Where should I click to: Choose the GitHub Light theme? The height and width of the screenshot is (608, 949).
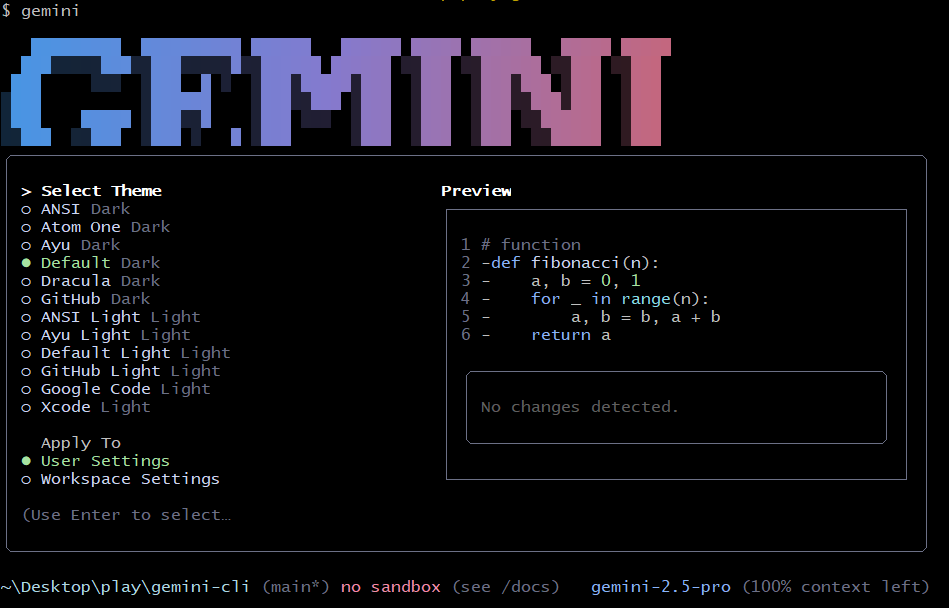point(121,371)
